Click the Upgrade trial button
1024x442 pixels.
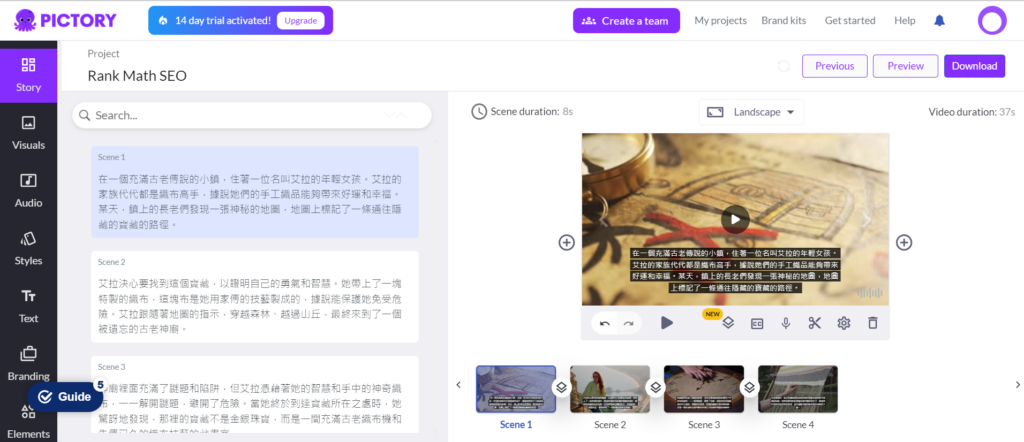tap(300, 21)
